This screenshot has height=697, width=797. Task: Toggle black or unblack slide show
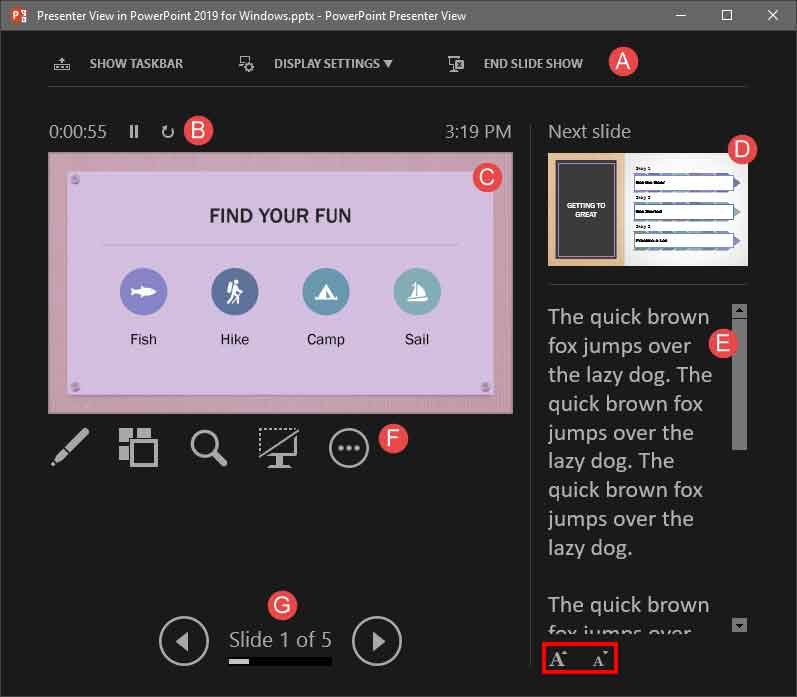click(279, 447)
